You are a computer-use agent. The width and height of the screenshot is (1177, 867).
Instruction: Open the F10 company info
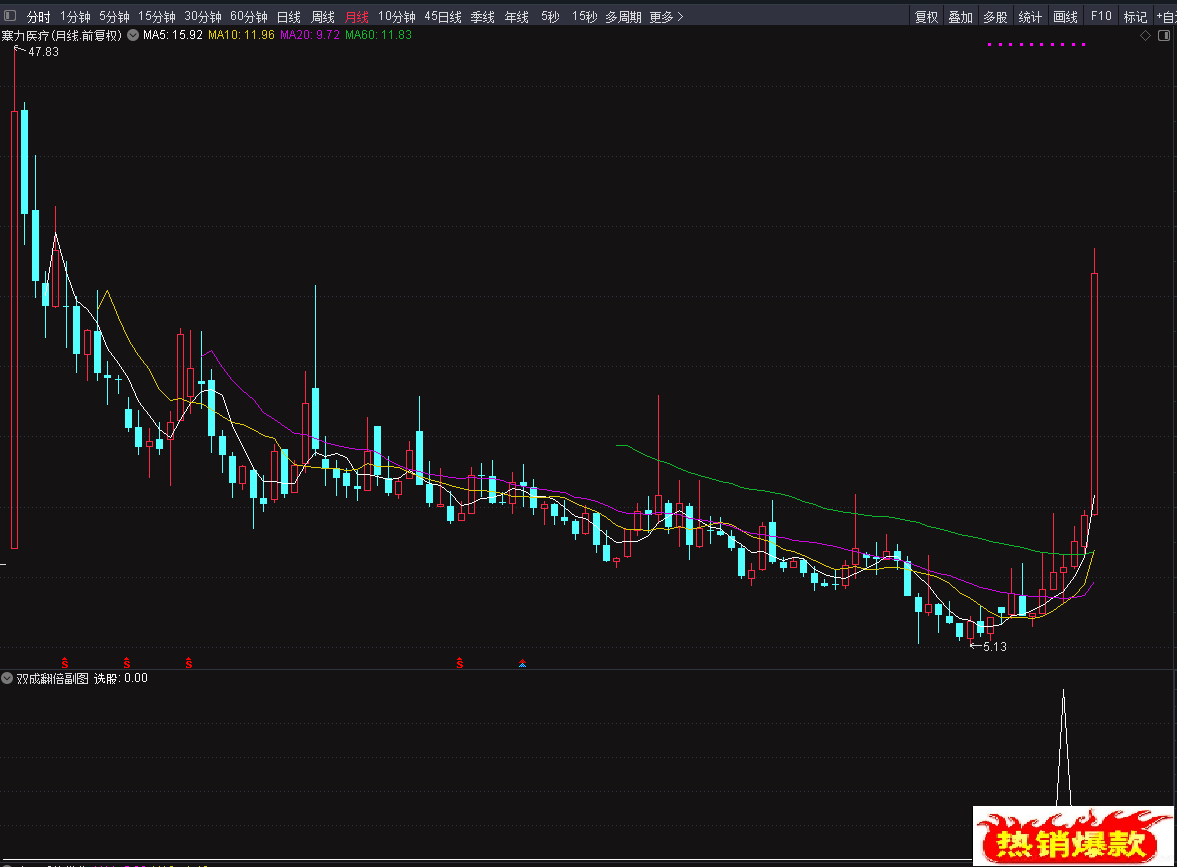tap(1101, 16)
